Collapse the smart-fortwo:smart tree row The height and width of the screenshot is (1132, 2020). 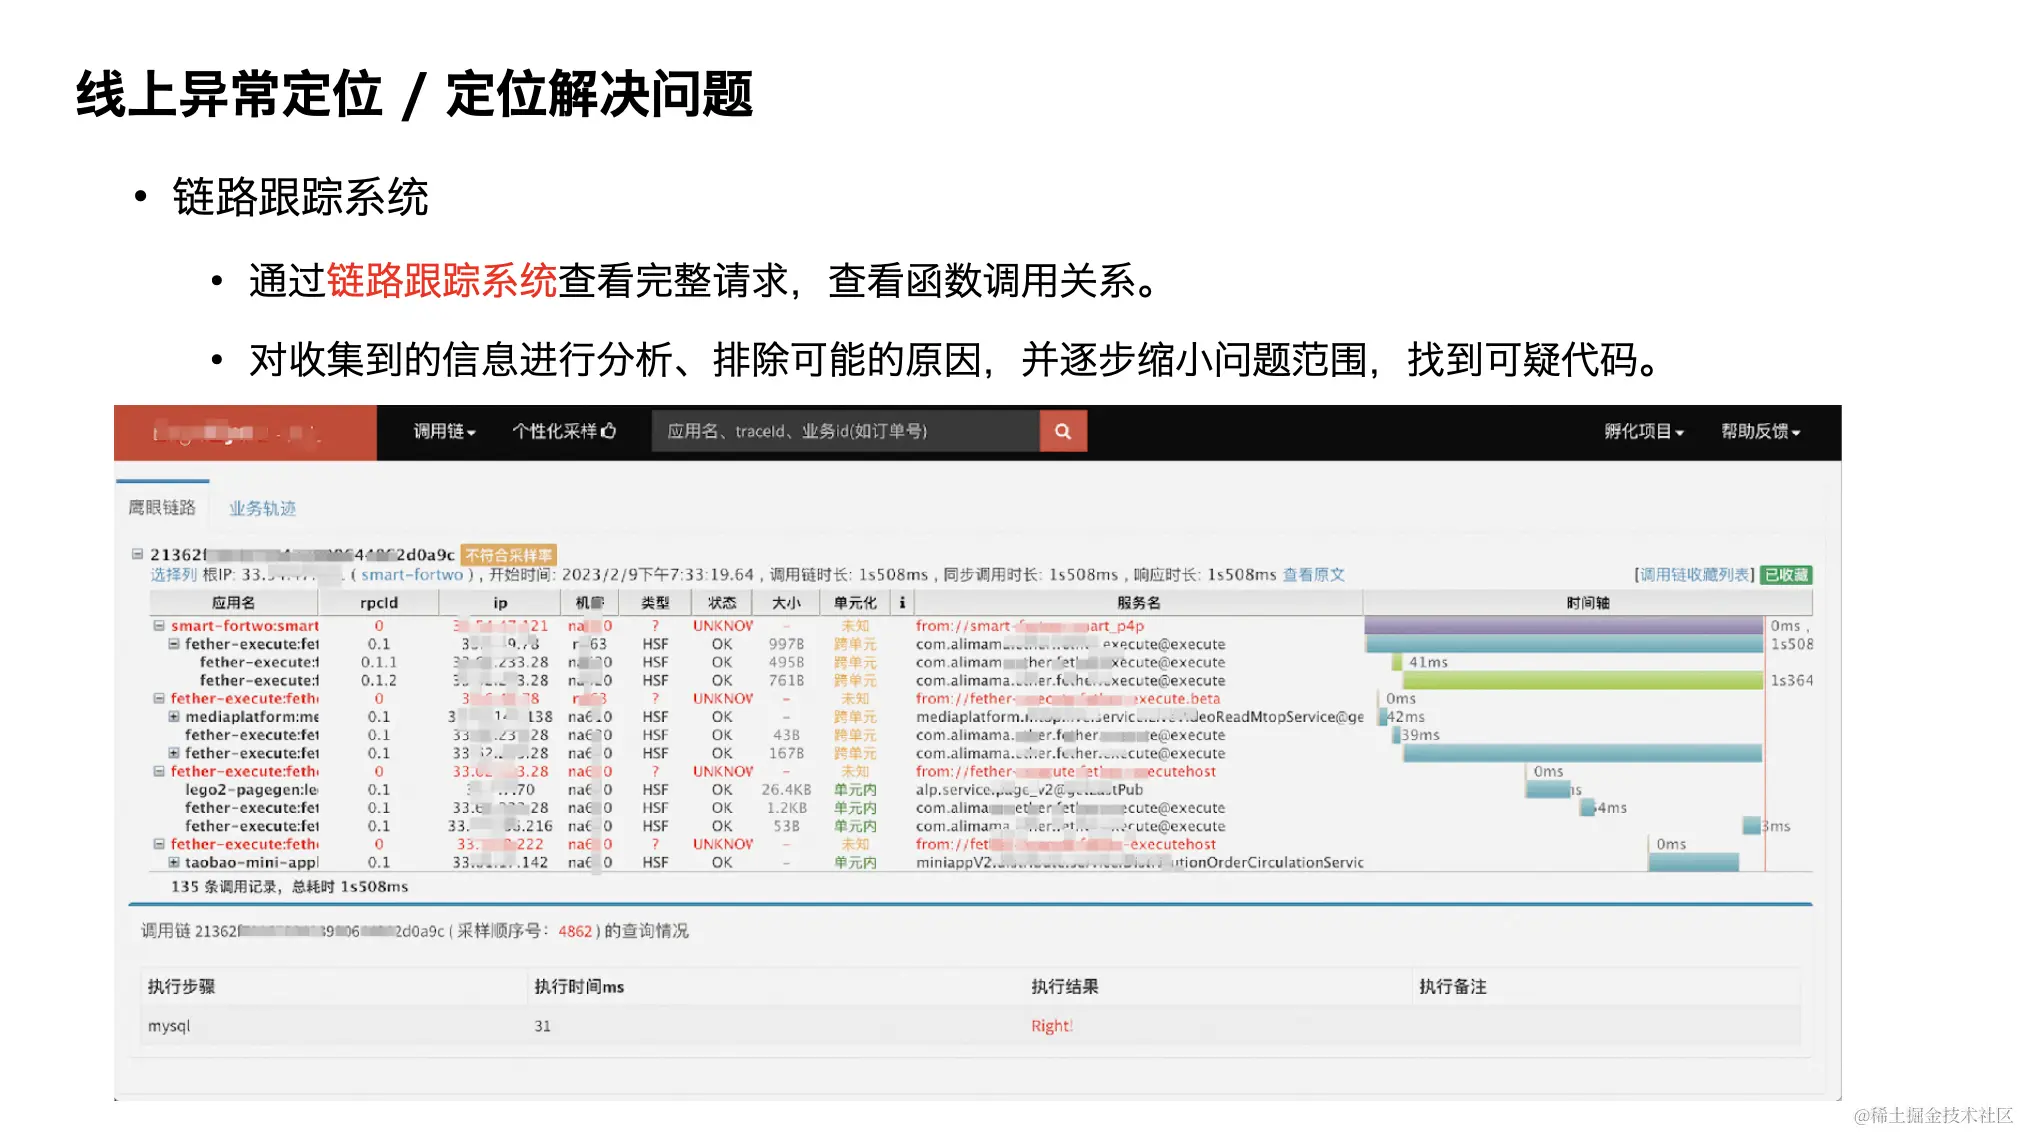pyautogui.click(x=158, y=626)
